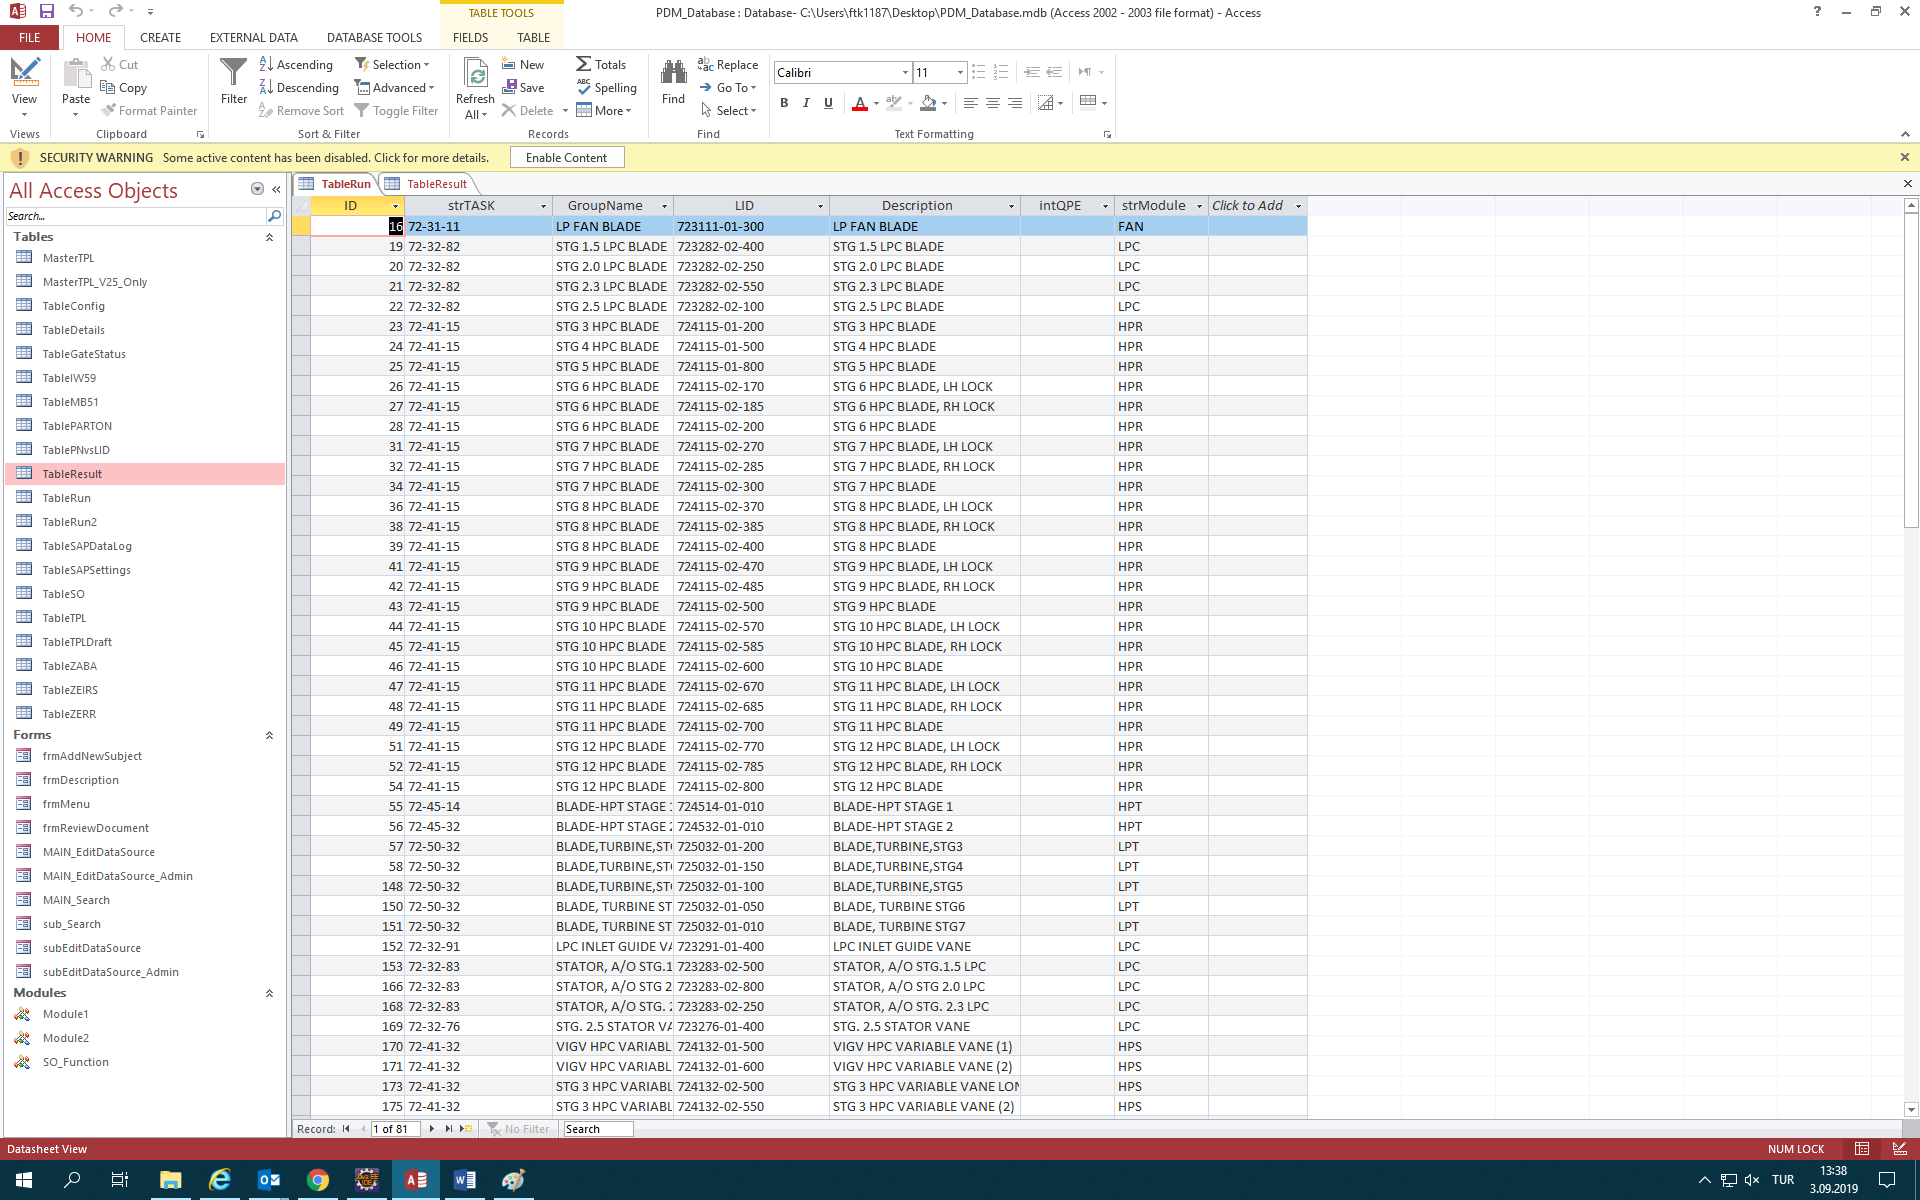This screenshot has width=1920, height=1200.
Task: Click the Find binoculars icon
Action: [673, 73]
